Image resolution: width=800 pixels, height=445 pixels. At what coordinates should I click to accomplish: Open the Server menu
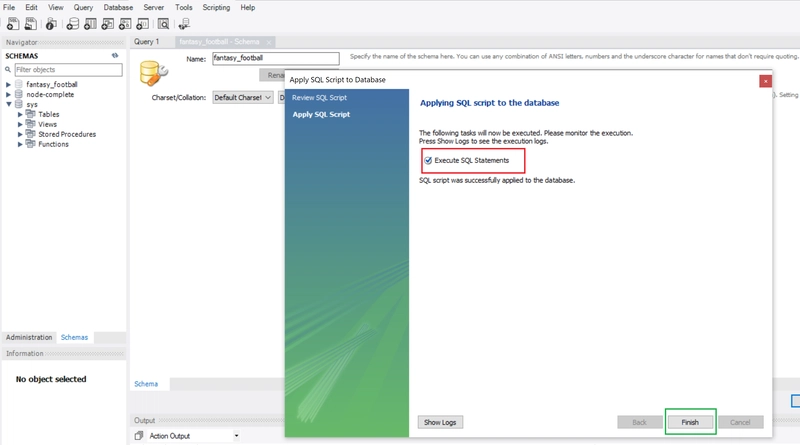154,8
